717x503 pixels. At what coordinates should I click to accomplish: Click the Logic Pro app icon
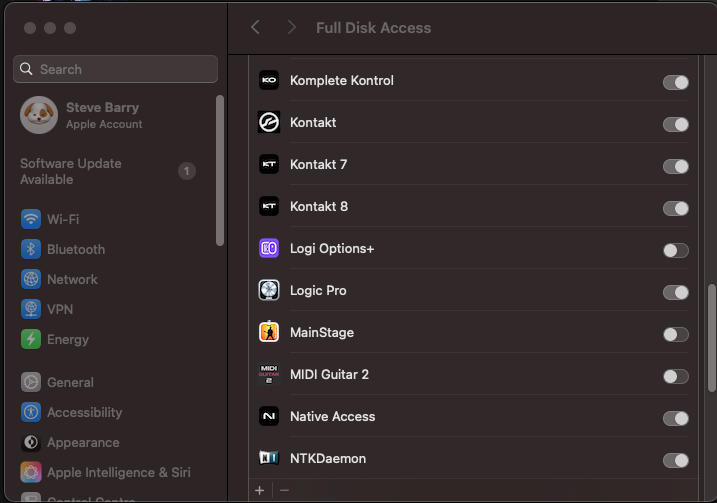[x=269, y=291]
